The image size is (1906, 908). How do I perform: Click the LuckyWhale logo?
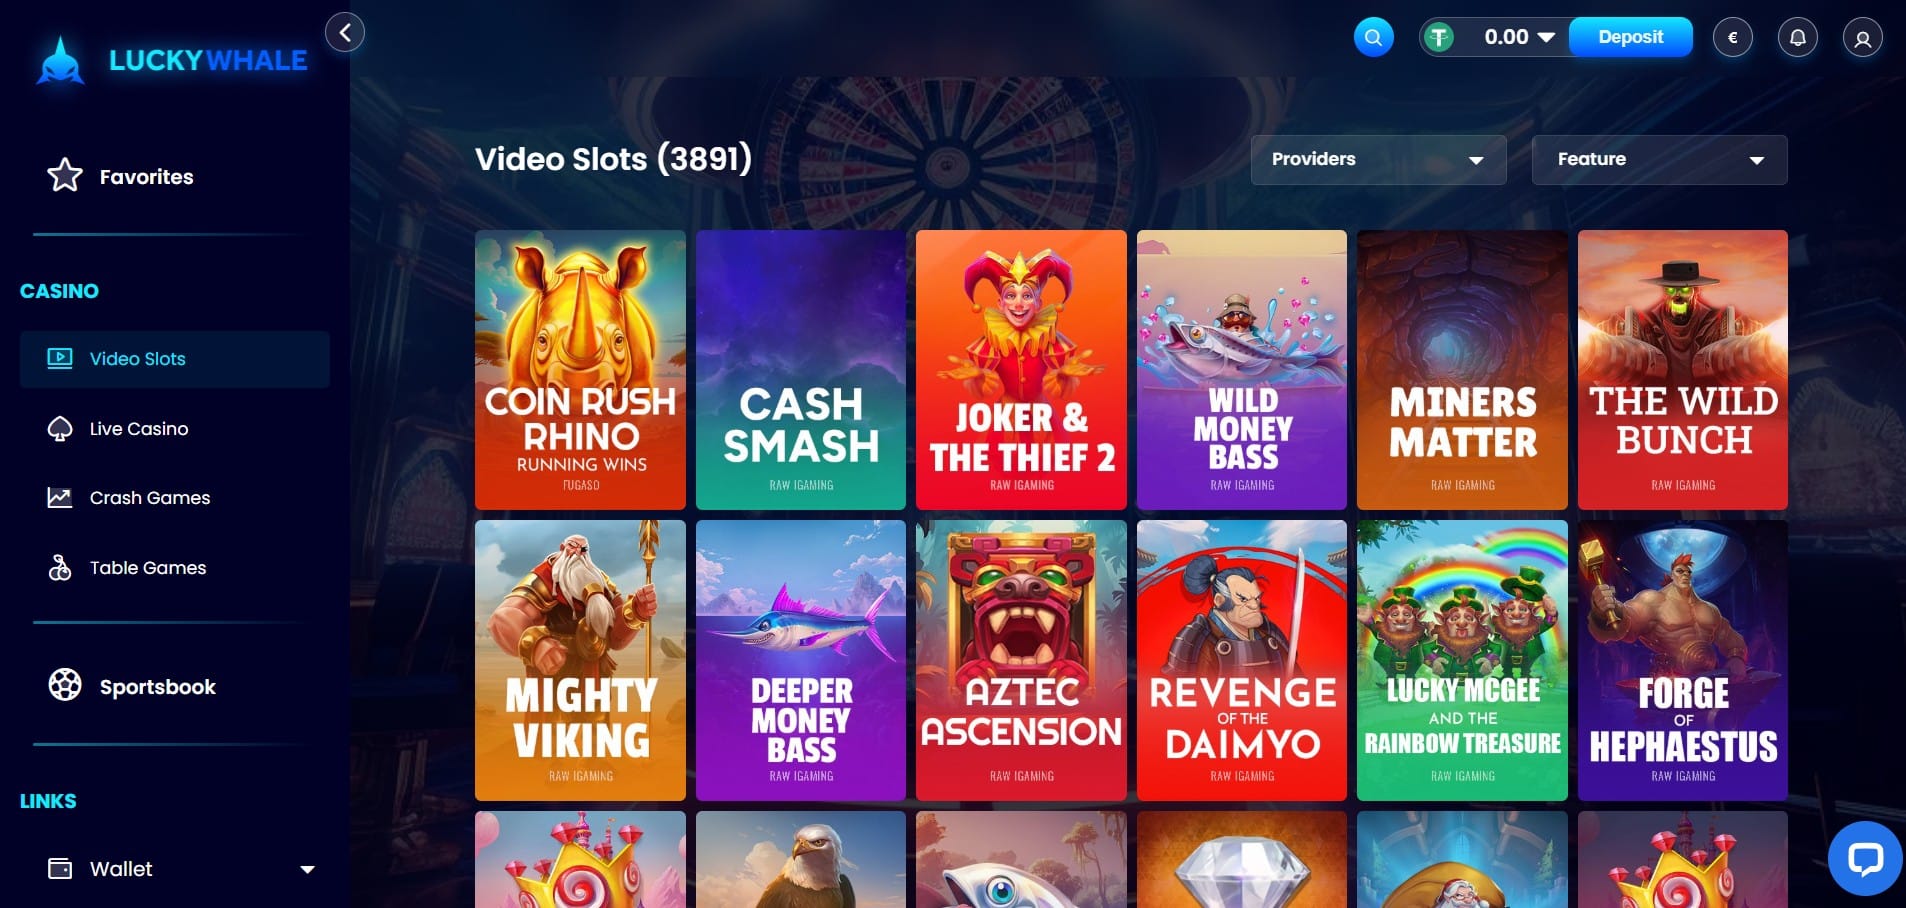tap(172, 60)
